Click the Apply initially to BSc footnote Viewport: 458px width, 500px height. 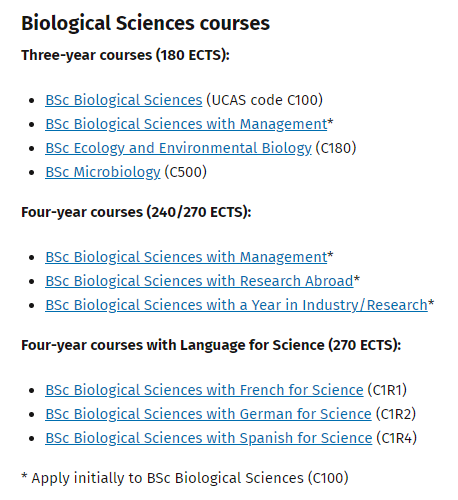(185, 478)
